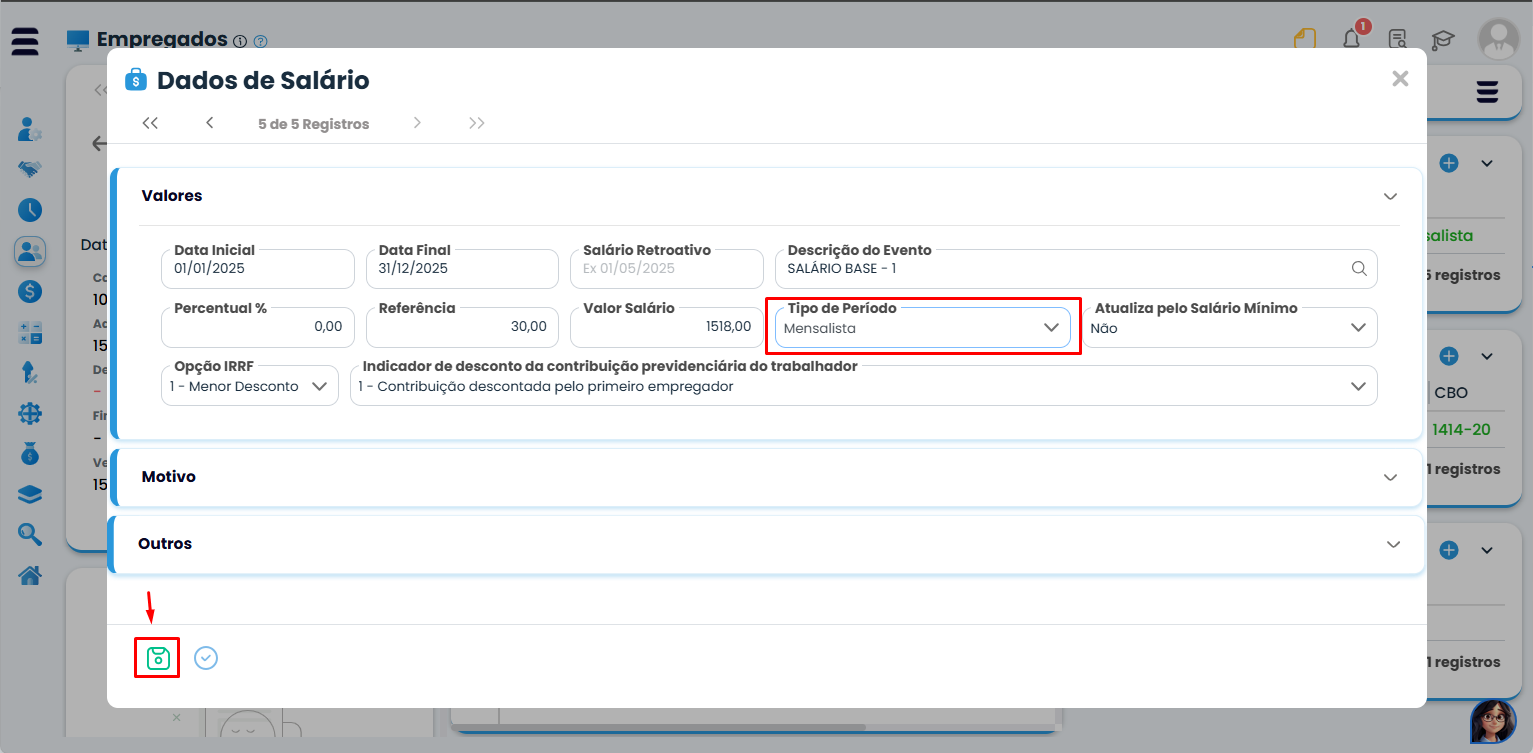Select the employees group sidebar icon
Viewport: 1533px width, 753px height.
30,251
